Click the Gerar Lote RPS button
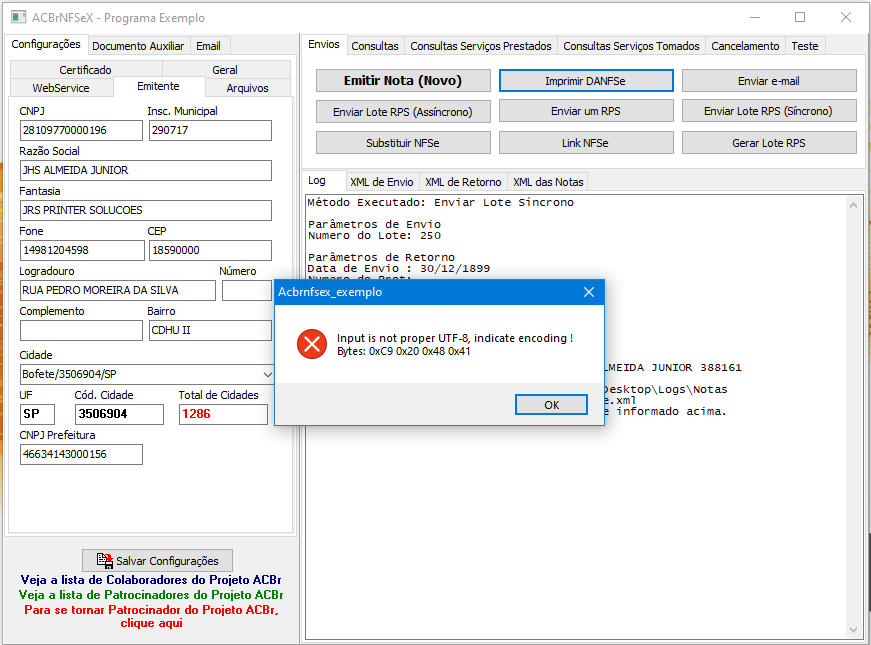This screenshot has width=871, height=645. (769, 143)
